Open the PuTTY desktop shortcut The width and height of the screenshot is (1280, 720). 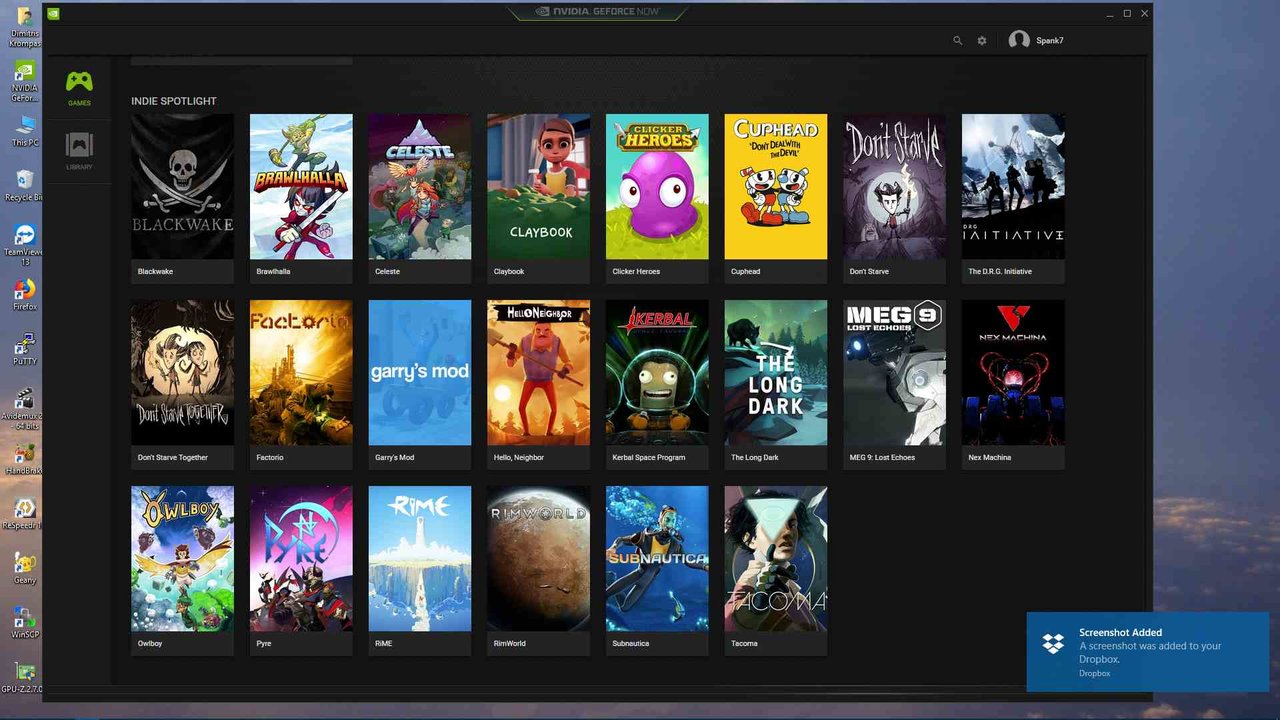(x=24, y=349)
